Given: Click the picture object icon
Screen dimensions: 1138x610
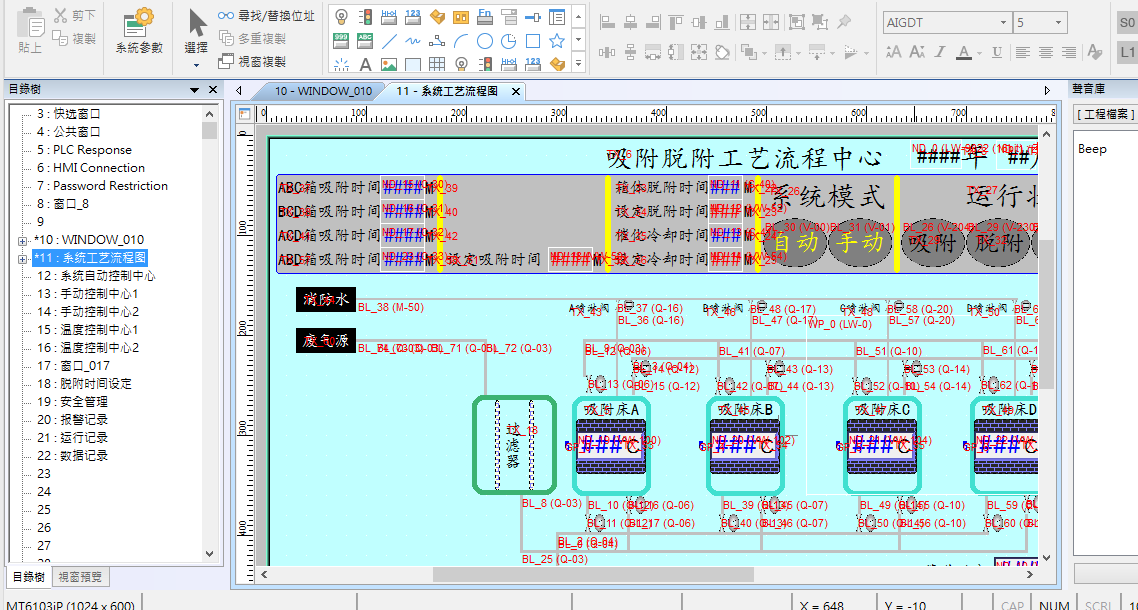Looking at the screenshot, I should (389, 65).
